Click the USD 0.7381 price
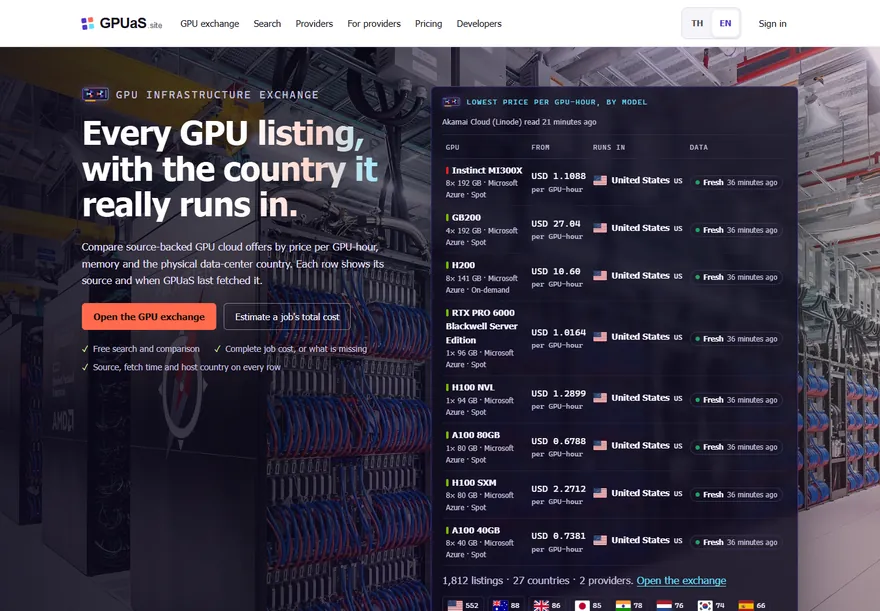This screenshot has width=880, height=611. tap(558, 536)
